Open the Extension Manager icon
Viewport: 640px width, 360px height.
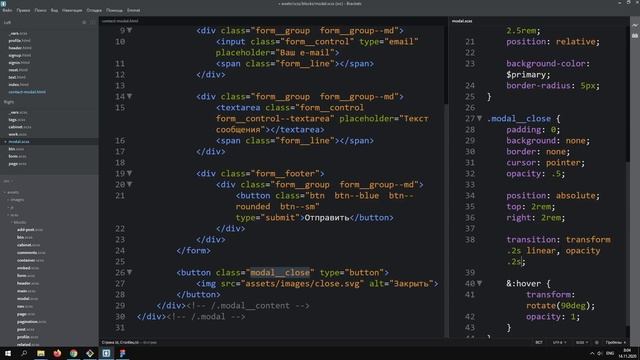click(x=635, y=36)
